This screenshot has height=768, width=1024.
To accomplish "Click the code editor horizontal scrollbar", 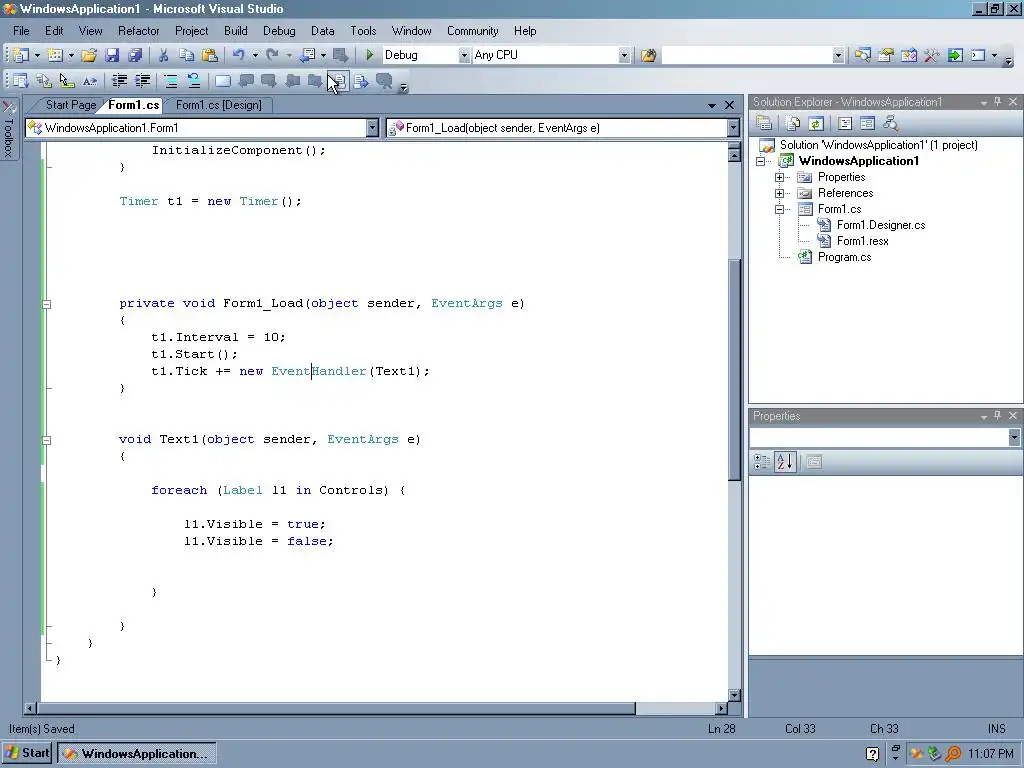I will (336, 709).
